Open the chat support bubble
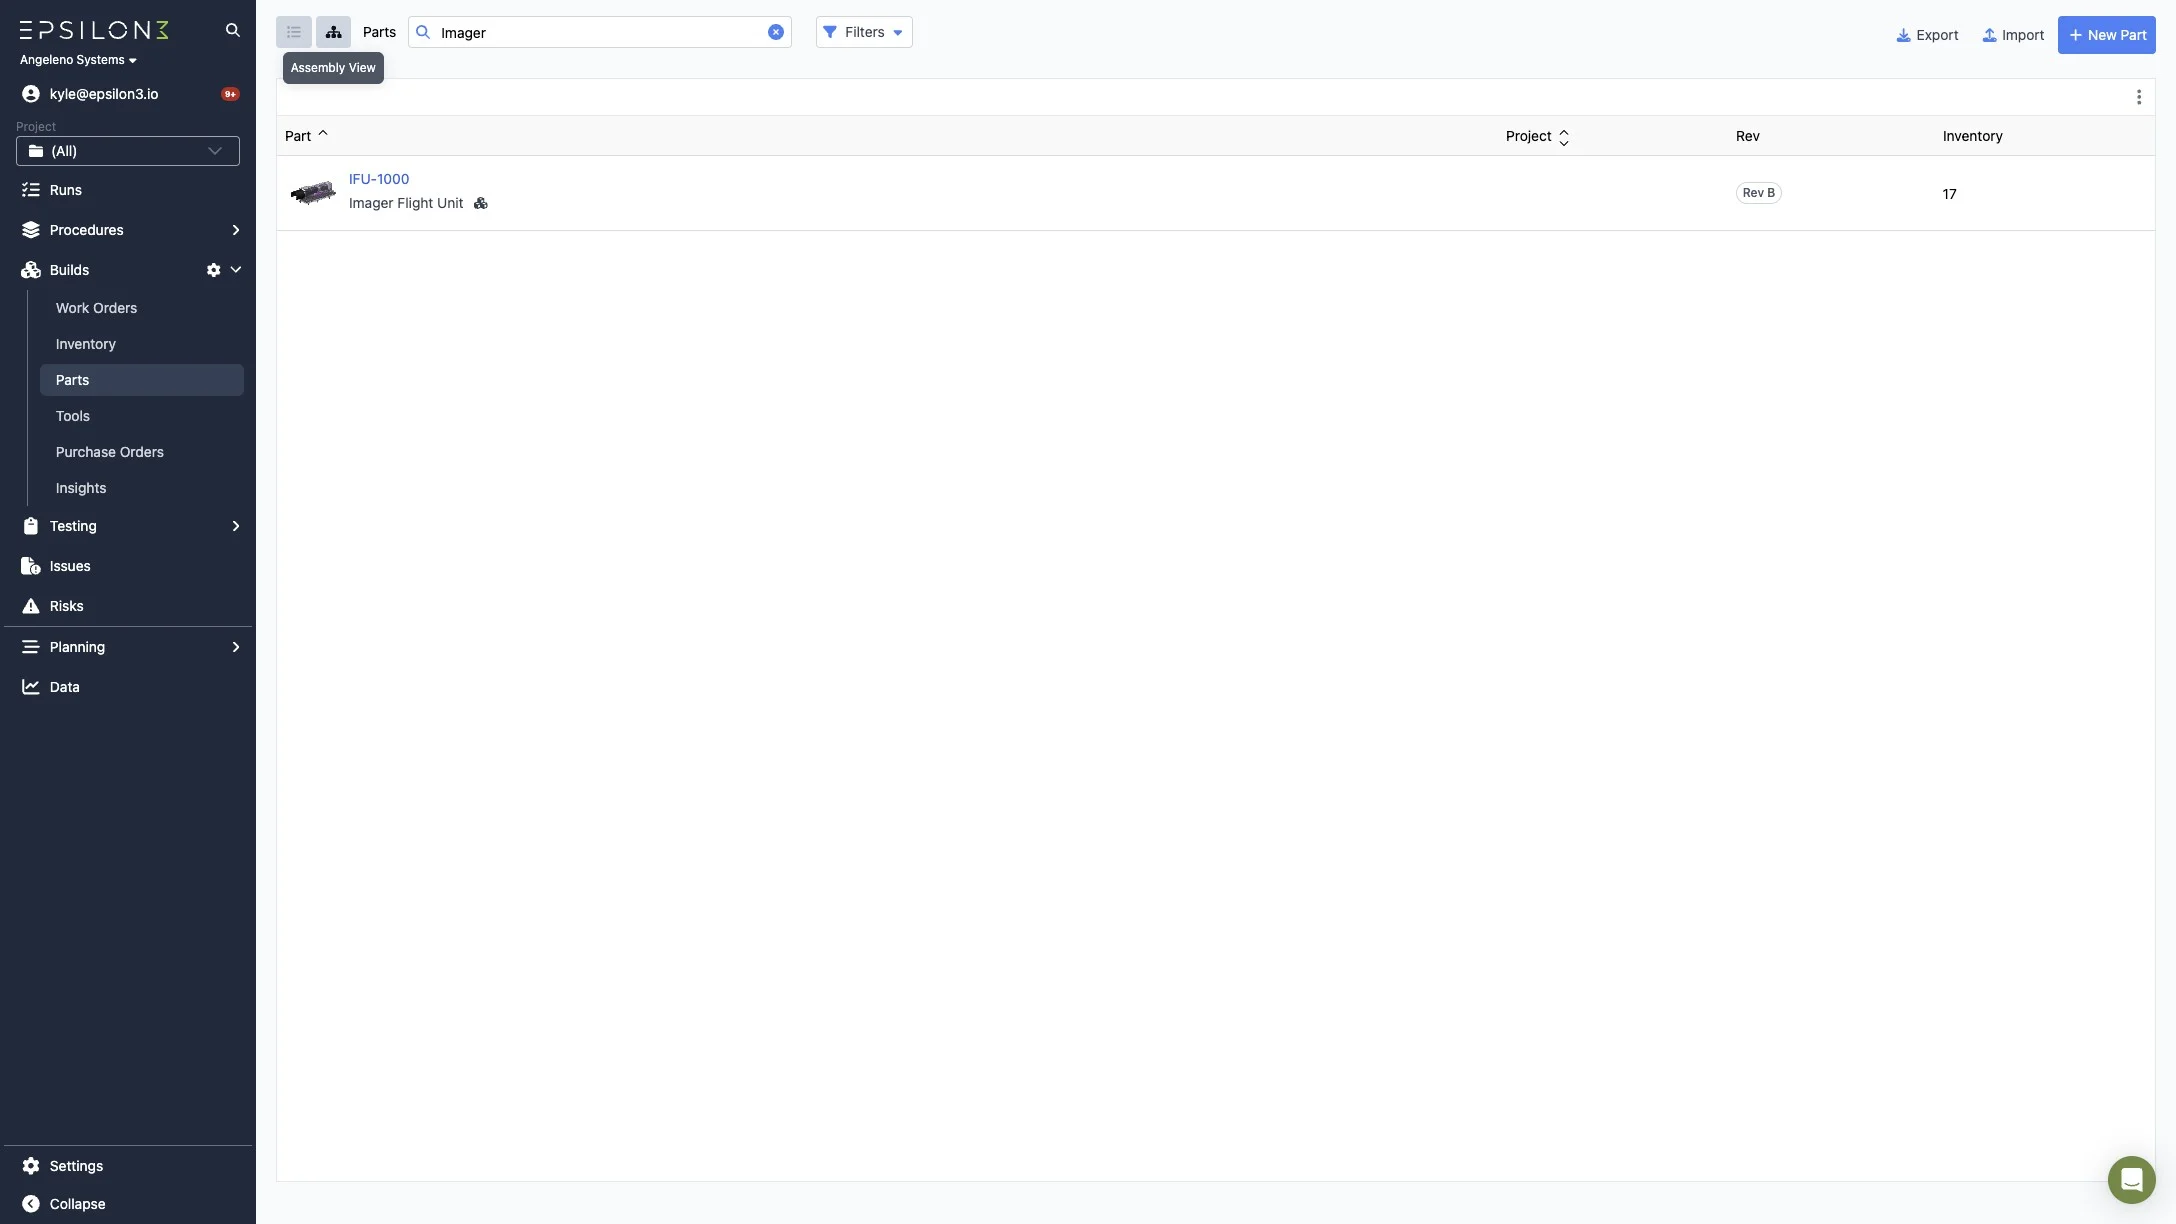 (2131, 1180)
